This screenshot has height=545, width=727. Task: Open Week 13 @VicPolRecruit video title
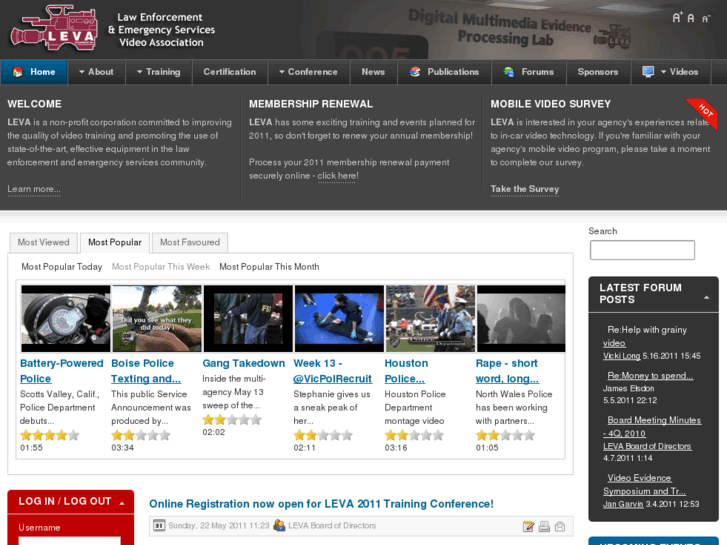(x=332, y=371)
